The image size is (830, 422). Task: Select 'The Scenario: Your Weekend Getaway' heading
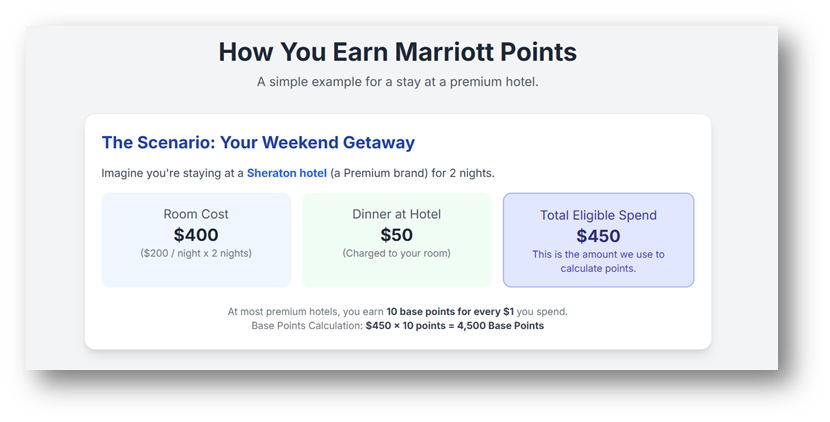[258, 143]
